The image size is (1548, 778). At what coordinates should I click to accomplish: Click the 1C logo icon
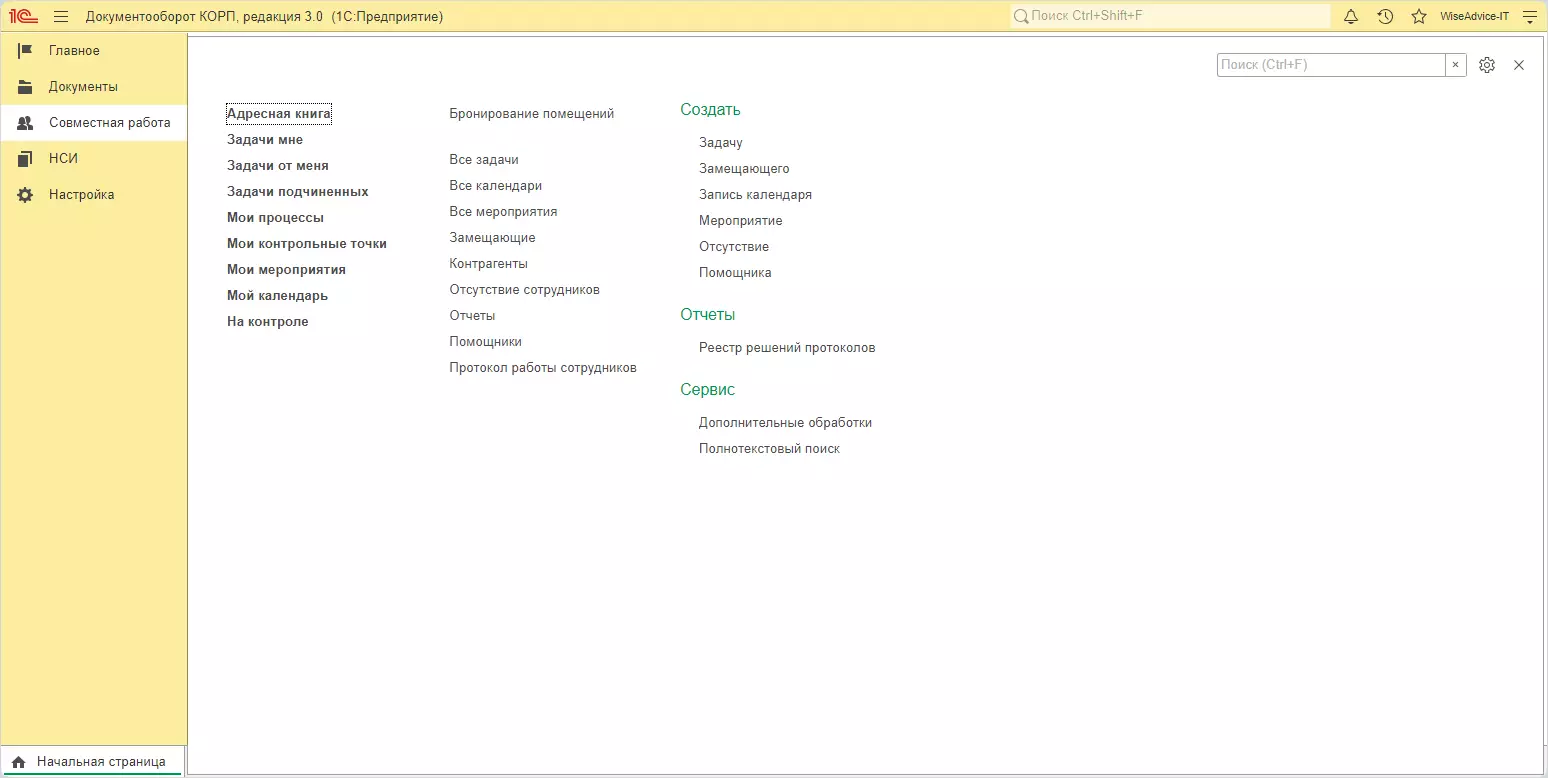tap(23, 16)
